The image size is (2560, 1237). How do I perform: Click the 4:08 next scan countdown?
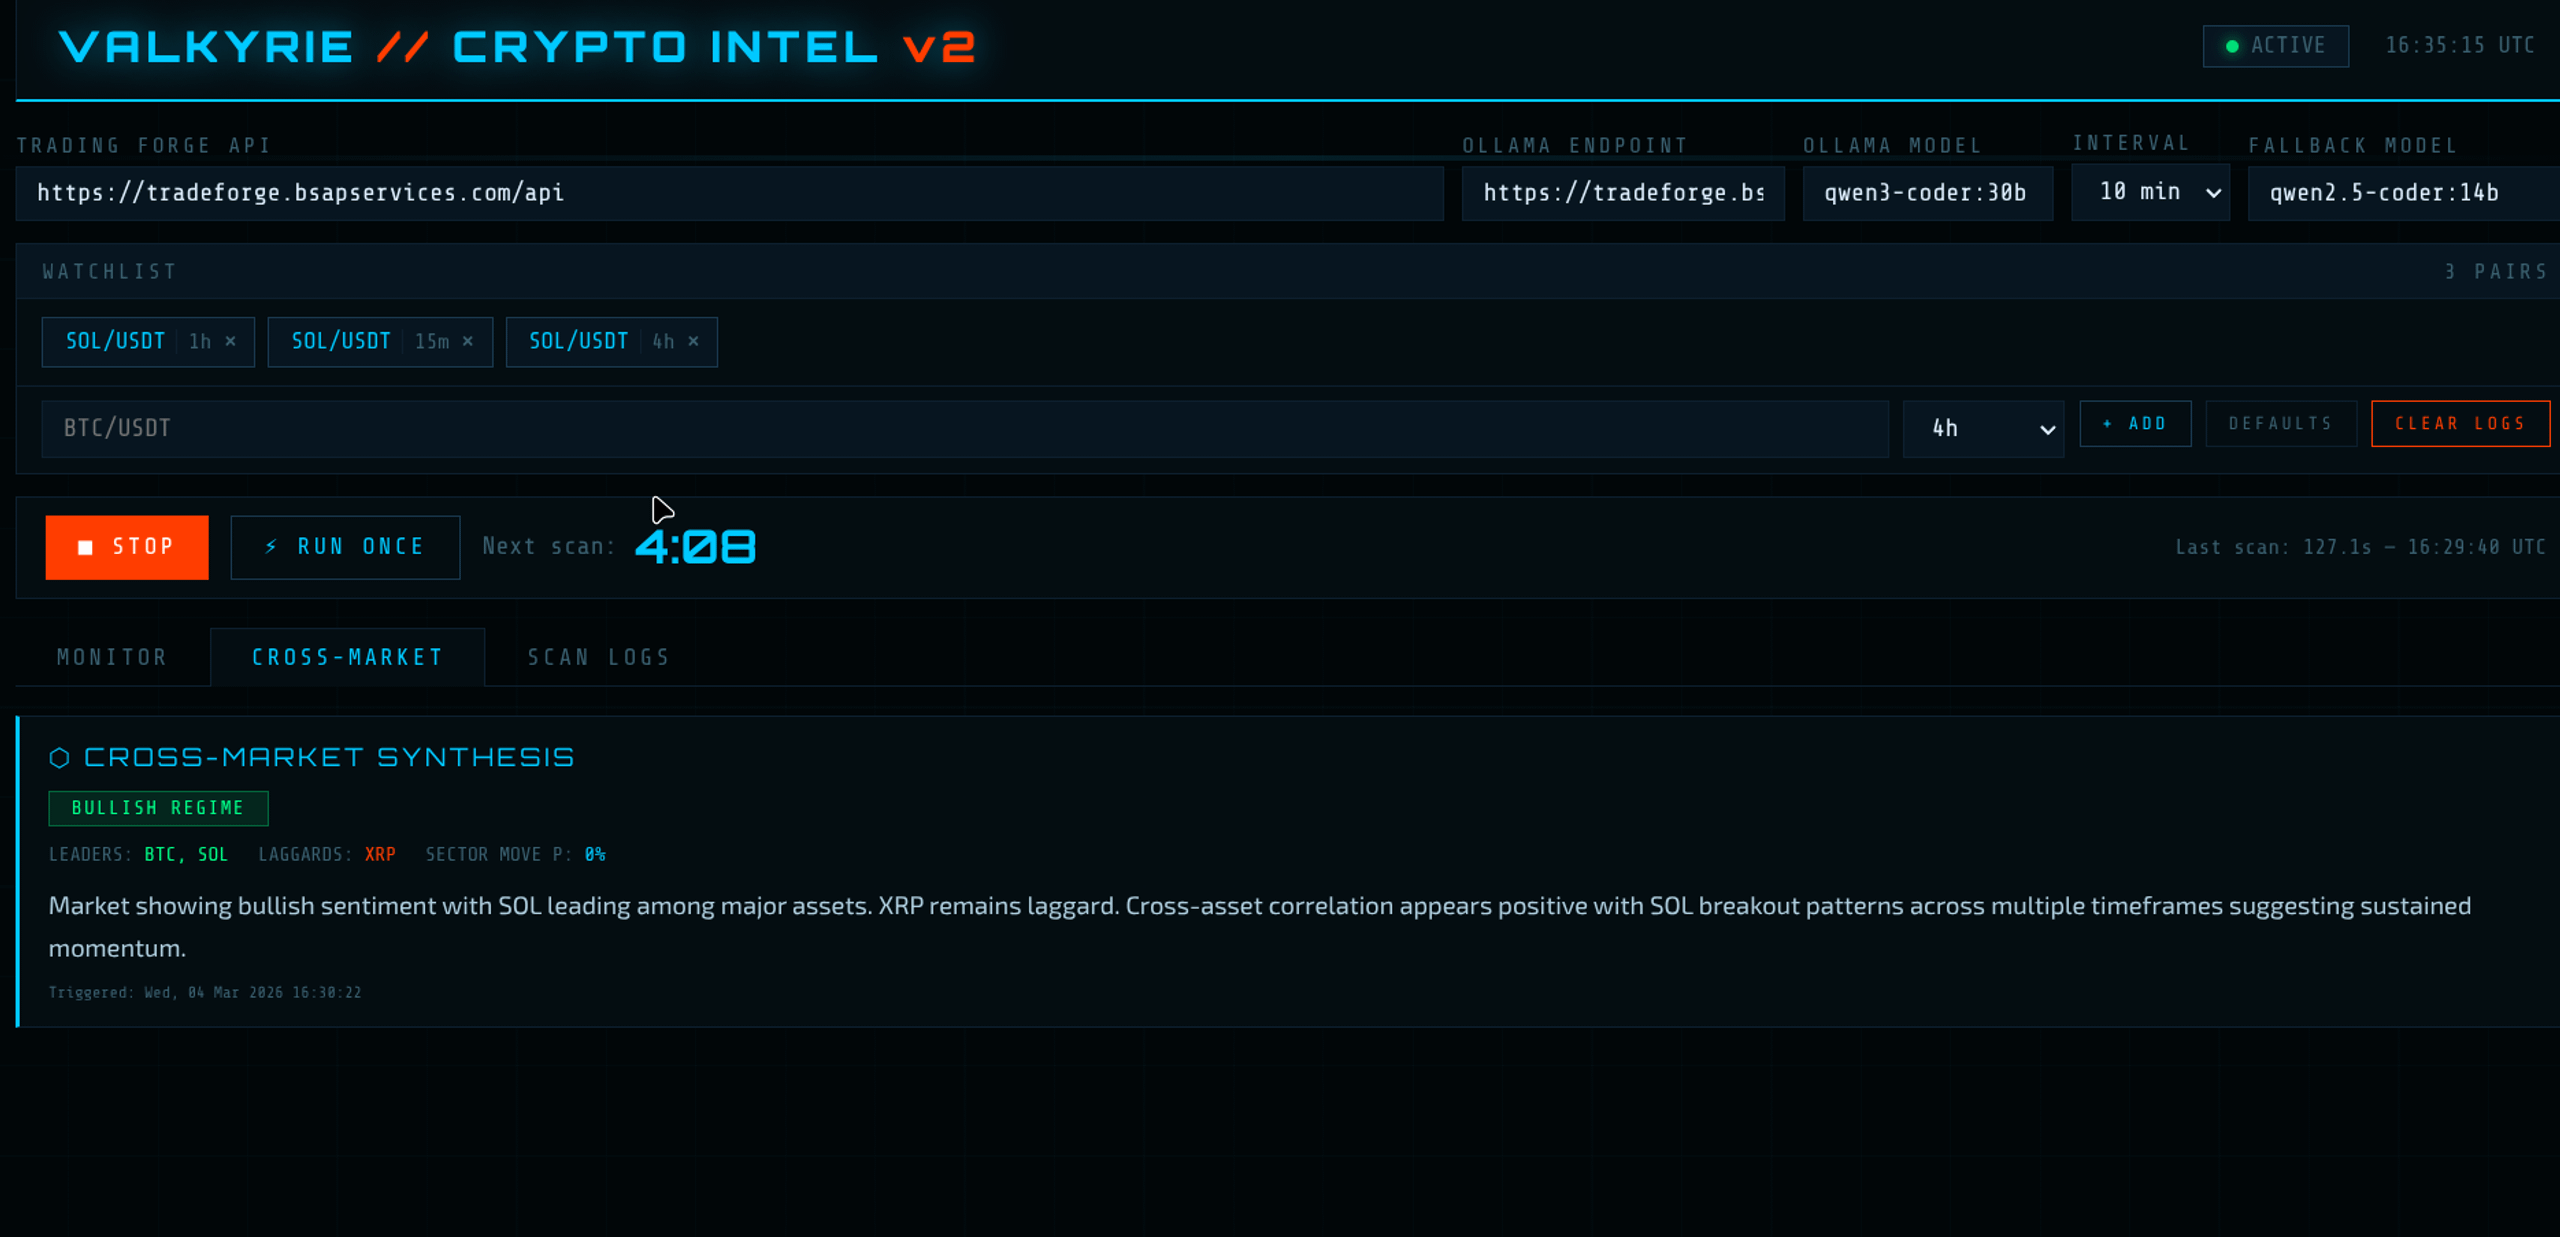(696, 547)
